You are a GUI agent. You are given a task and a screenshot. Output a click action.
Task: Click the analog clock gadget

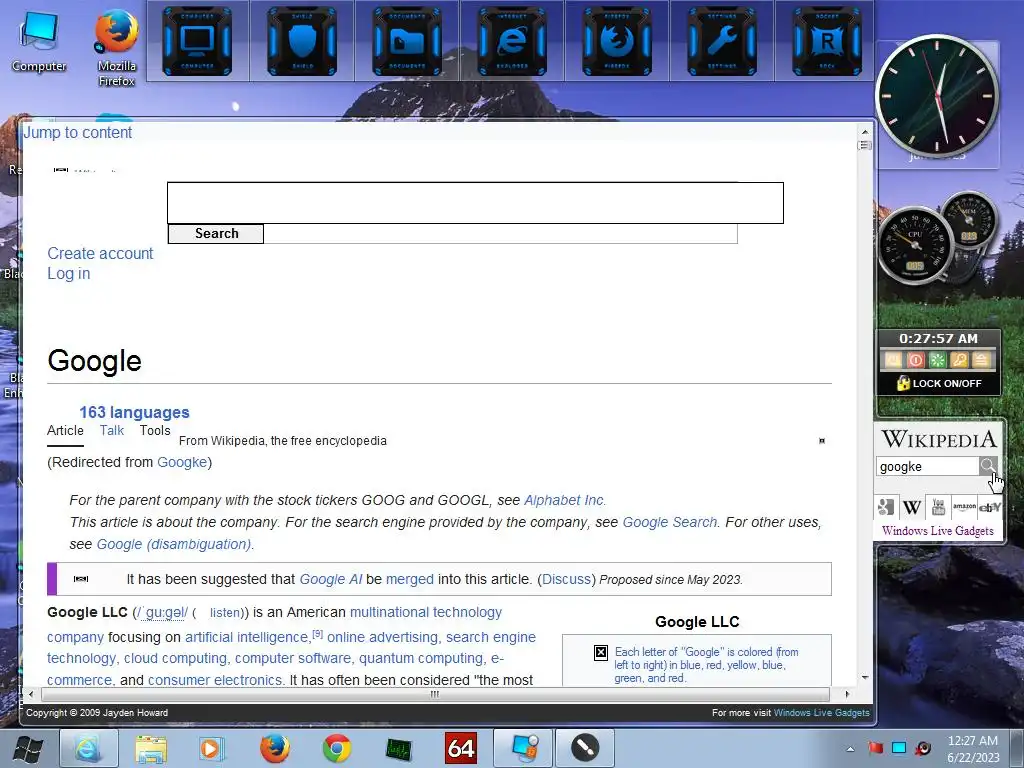[937, 97]
